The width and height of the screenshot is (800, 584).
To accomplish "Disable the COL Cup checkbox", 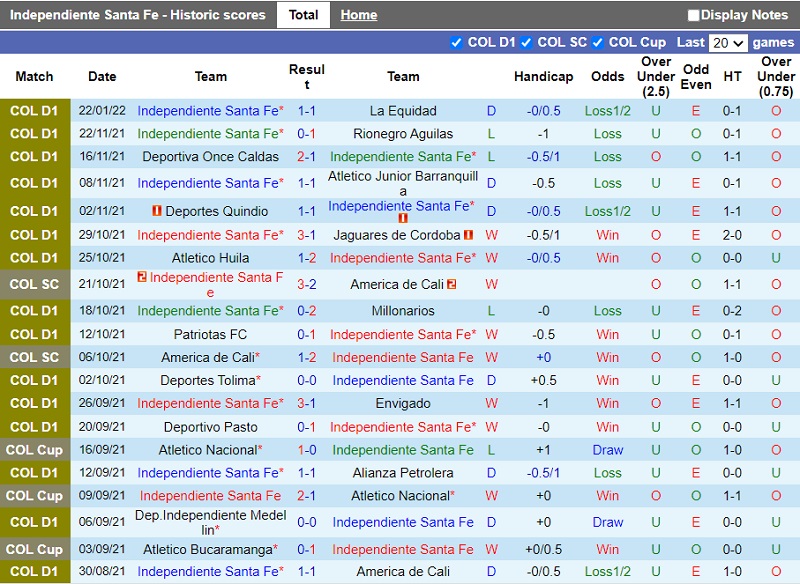I will 598,42.
